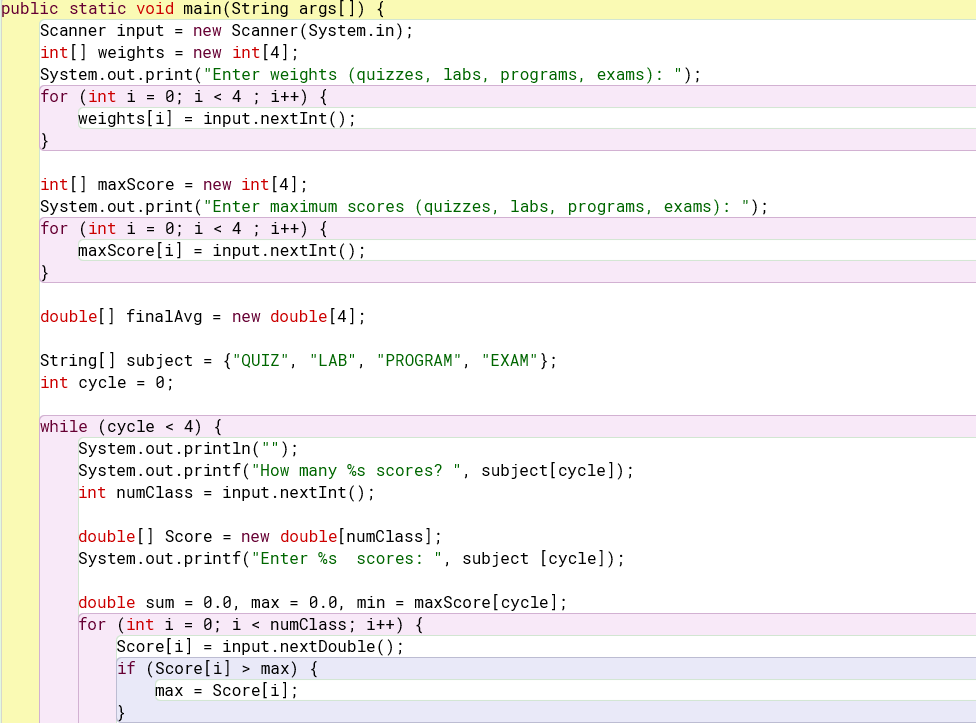Image resolution: width=976 pixels, height=723 pixels.
Task: Click the 'int[] weights = new int[4];' line
Action: [169, 53]
